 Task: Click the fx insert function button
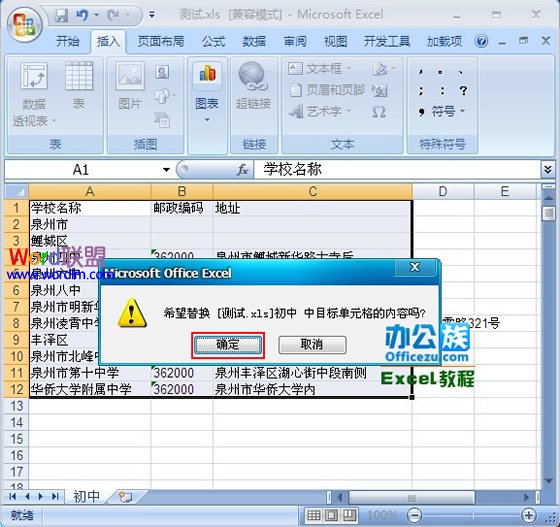tap(242, 170)
